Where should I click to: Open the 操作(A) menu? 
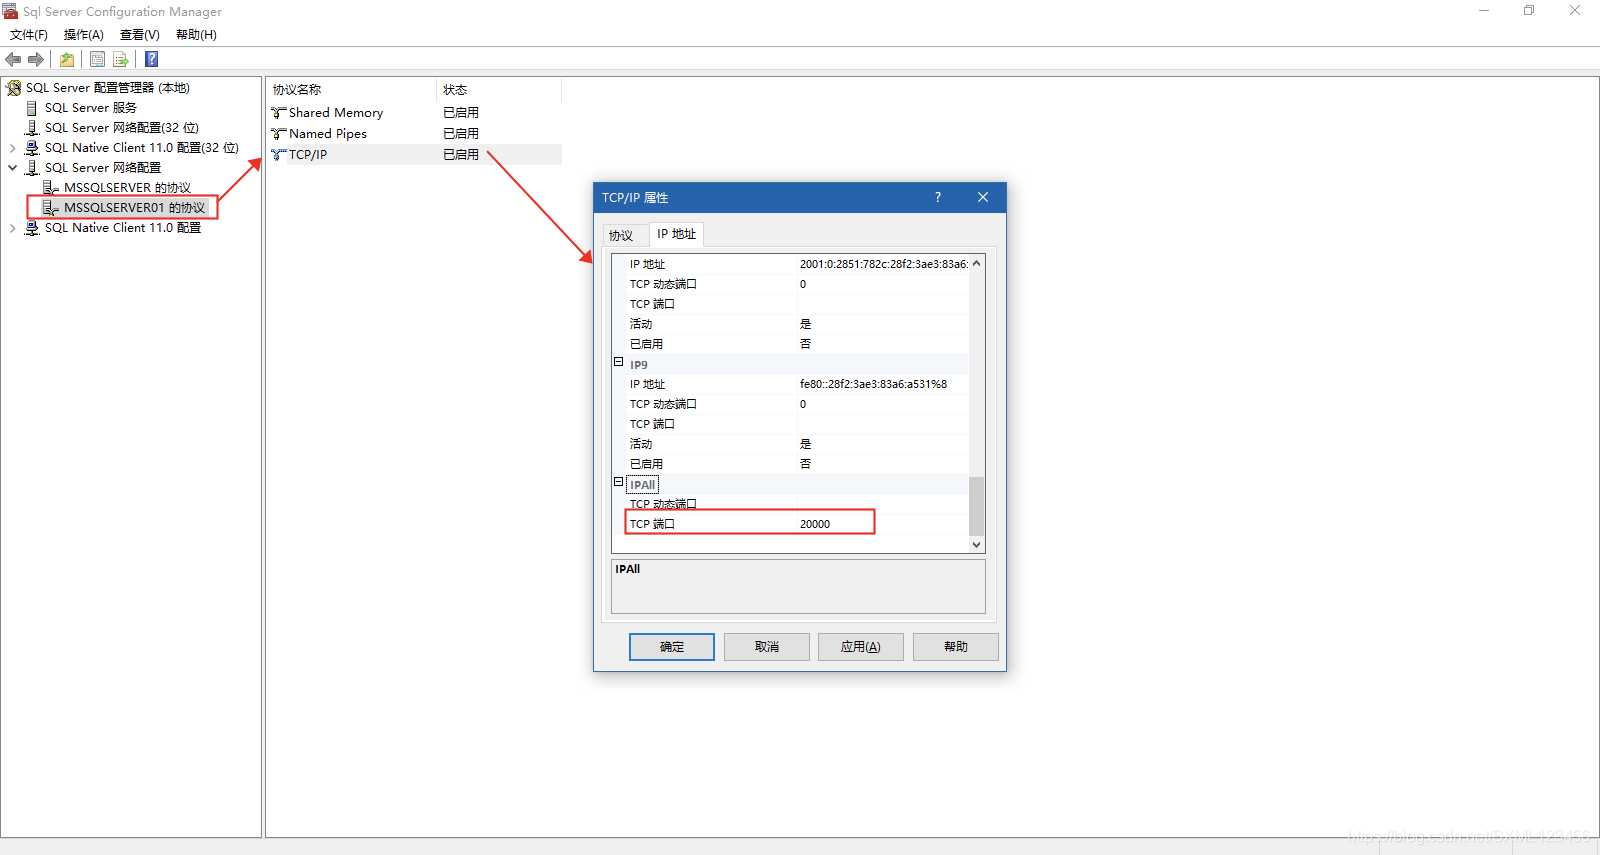(84, 35)
